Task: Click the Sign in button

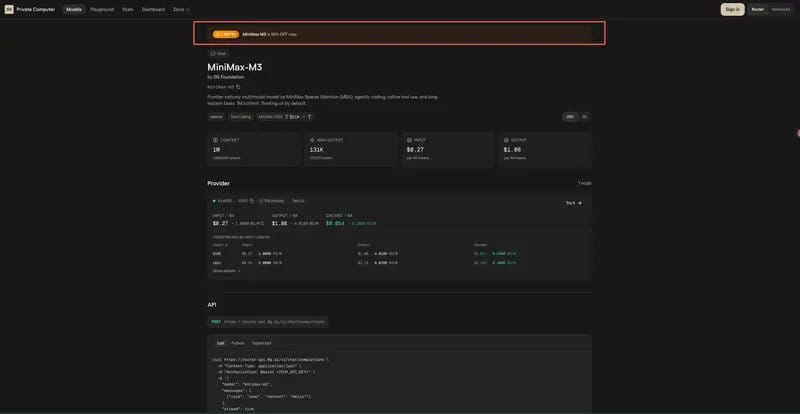Action: (x=732, y=9)
